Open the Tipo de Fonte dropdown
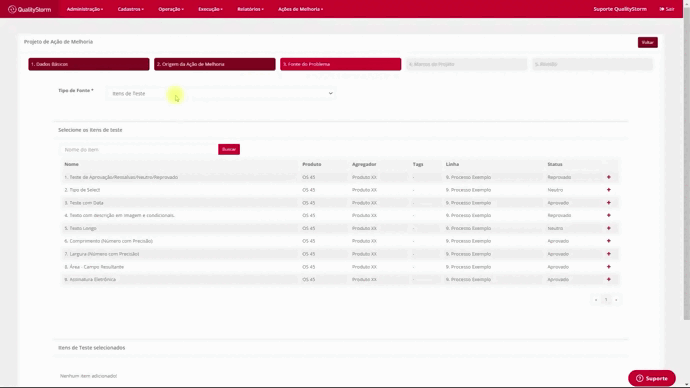 (x=221, y=93)
